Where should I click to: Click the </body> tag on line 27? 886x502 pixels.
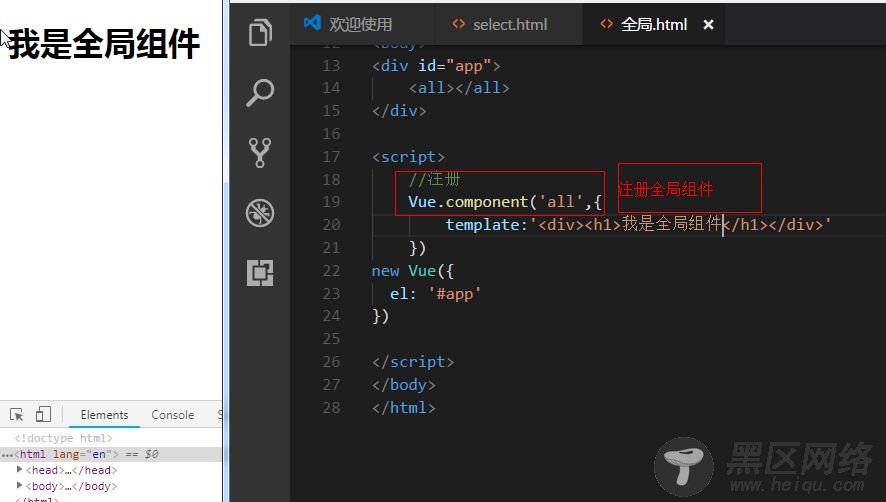pyautogui.click(x=403, y=385)
